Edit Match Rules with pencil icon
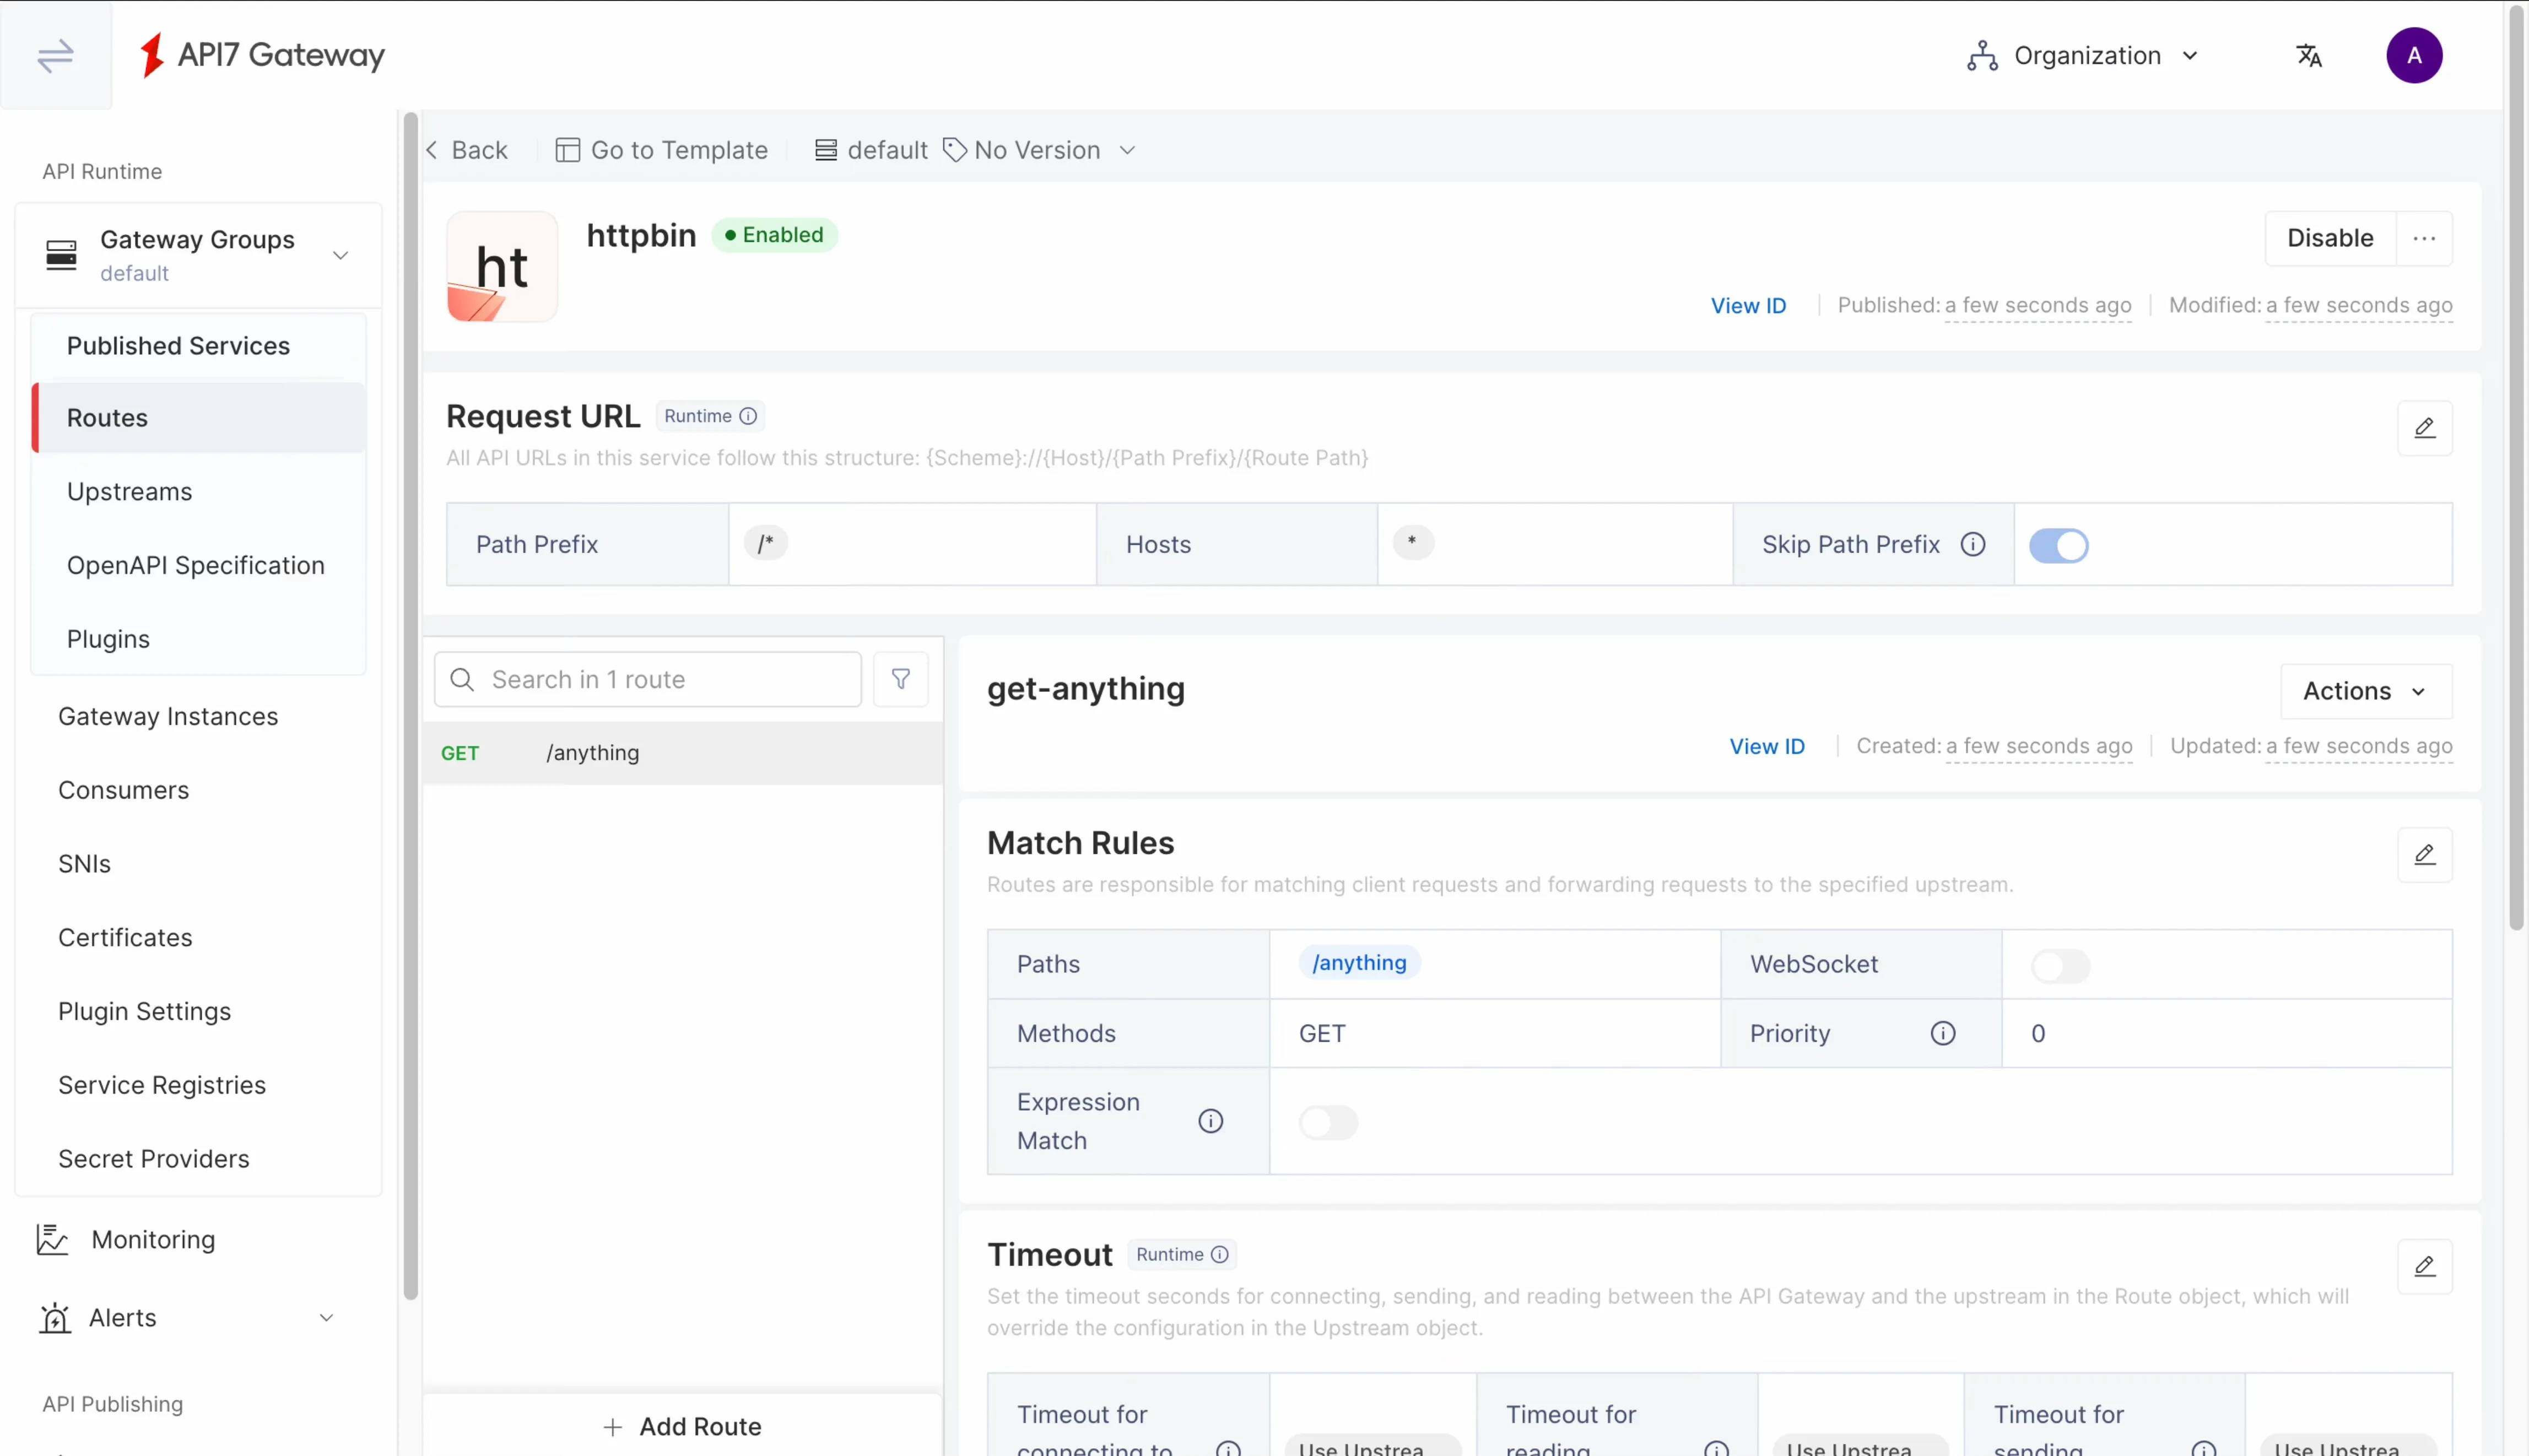The height and width of the screenshot is (1456, 2529). tap(2424, 855)
